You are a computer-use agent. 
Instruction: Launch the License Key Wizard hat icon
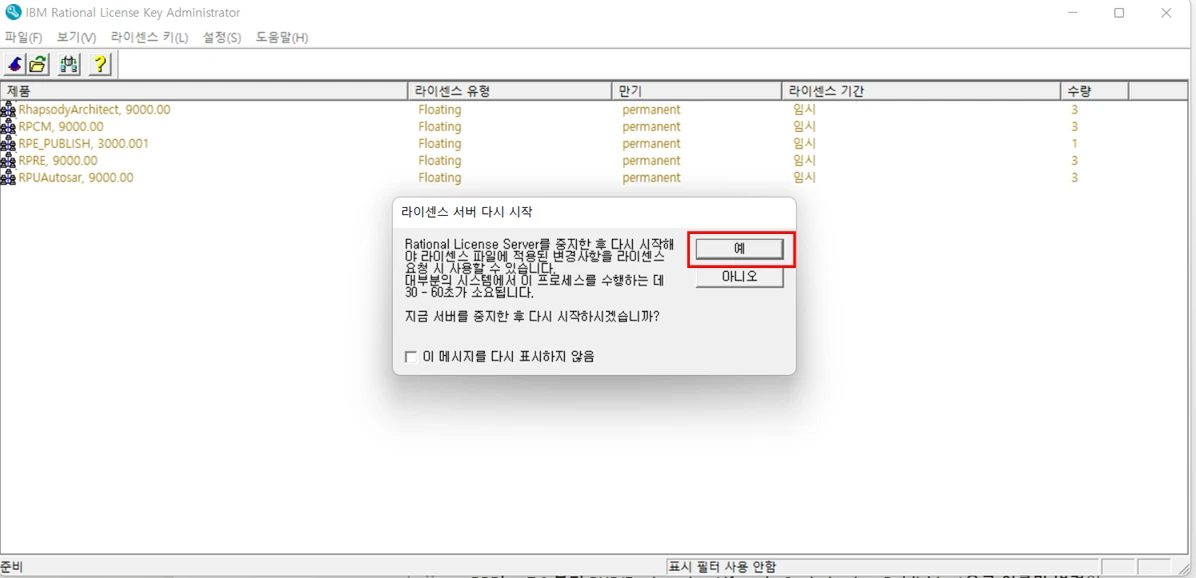pyautogui.click(x=14, y=65)
